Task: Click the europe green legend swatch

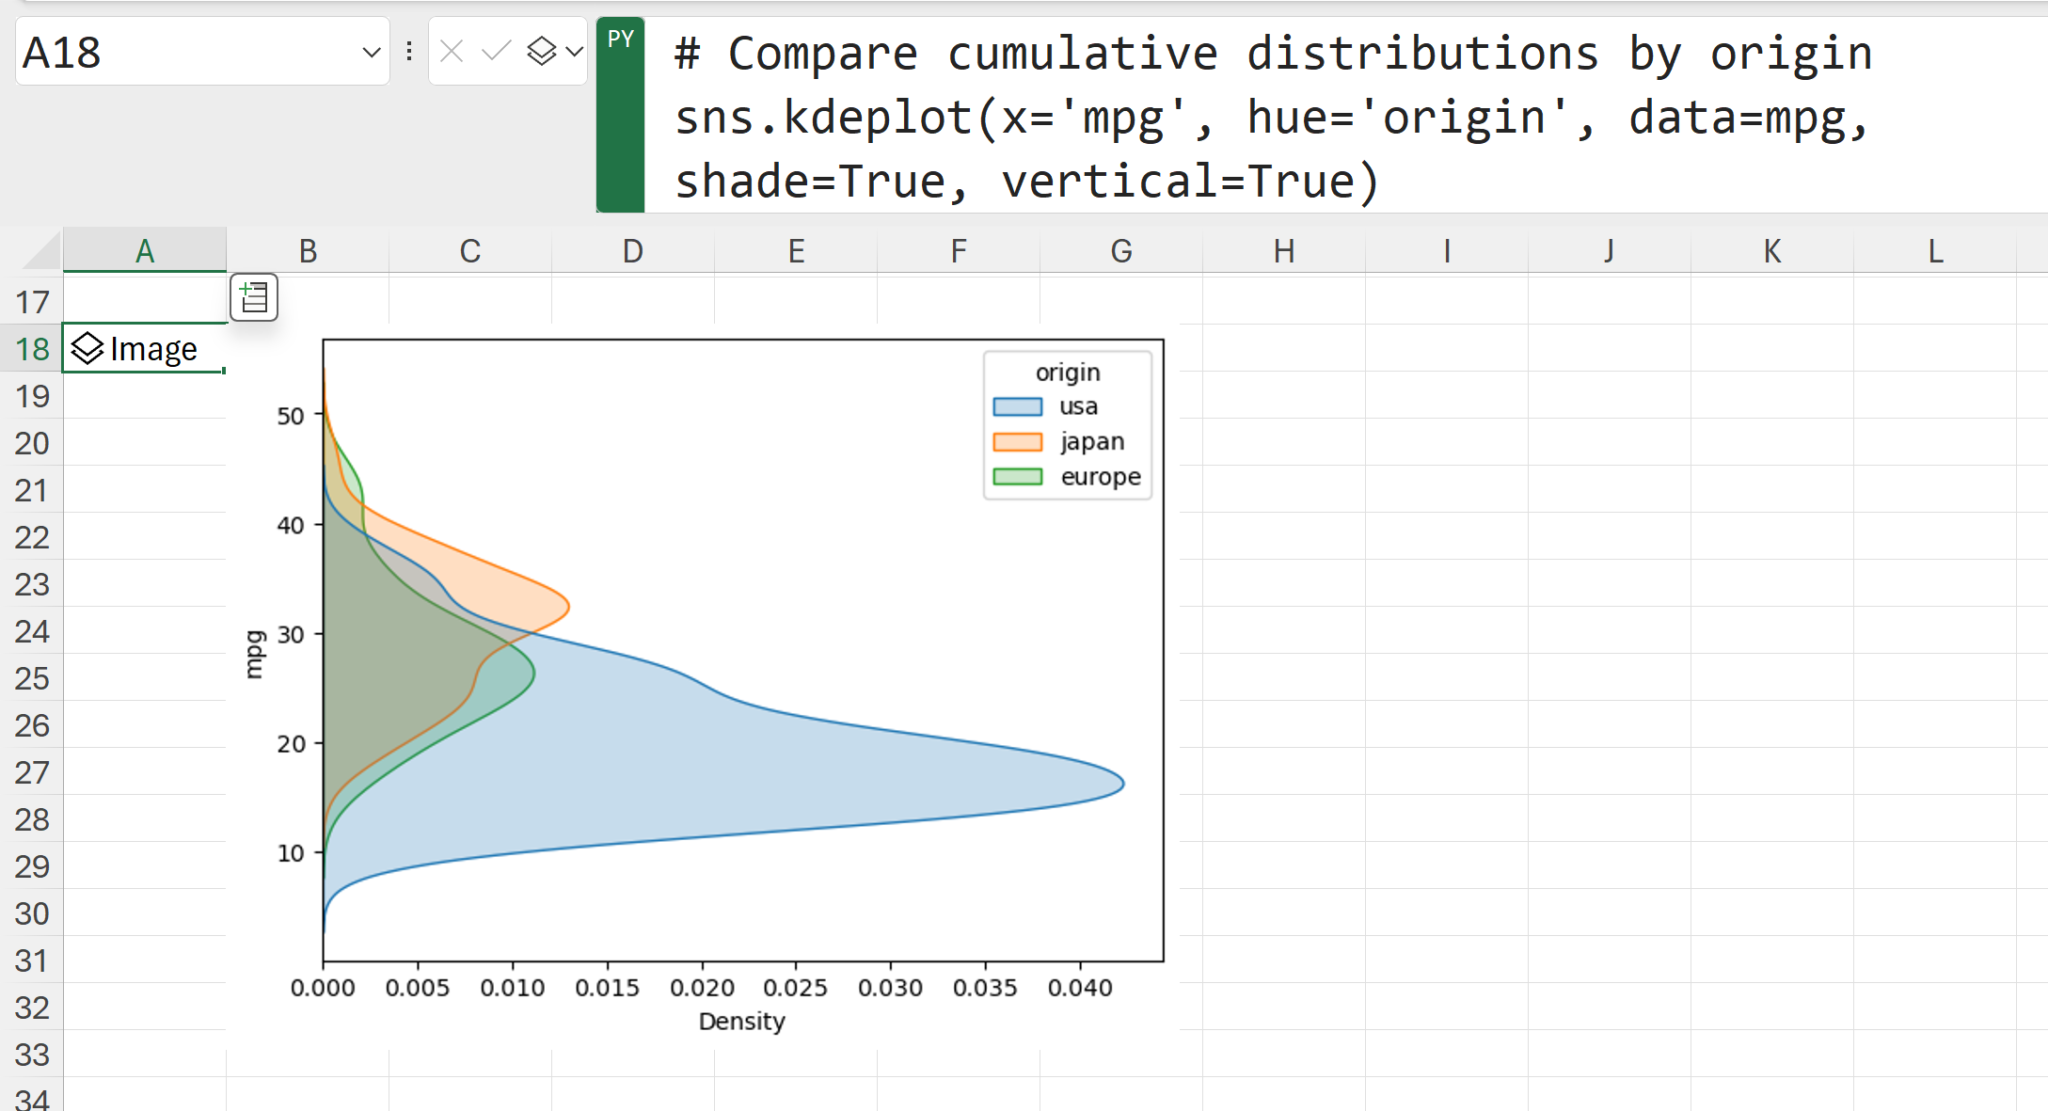Action: 1017,477
